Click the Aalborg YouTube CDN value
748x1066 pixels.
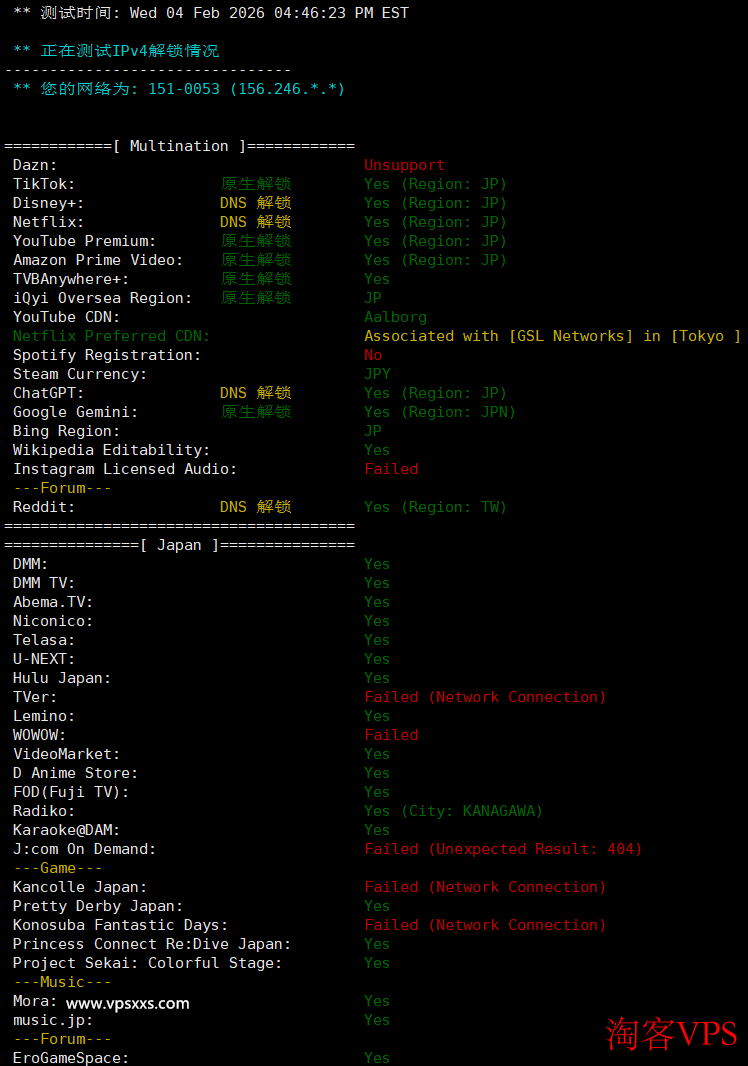(395, 317)
